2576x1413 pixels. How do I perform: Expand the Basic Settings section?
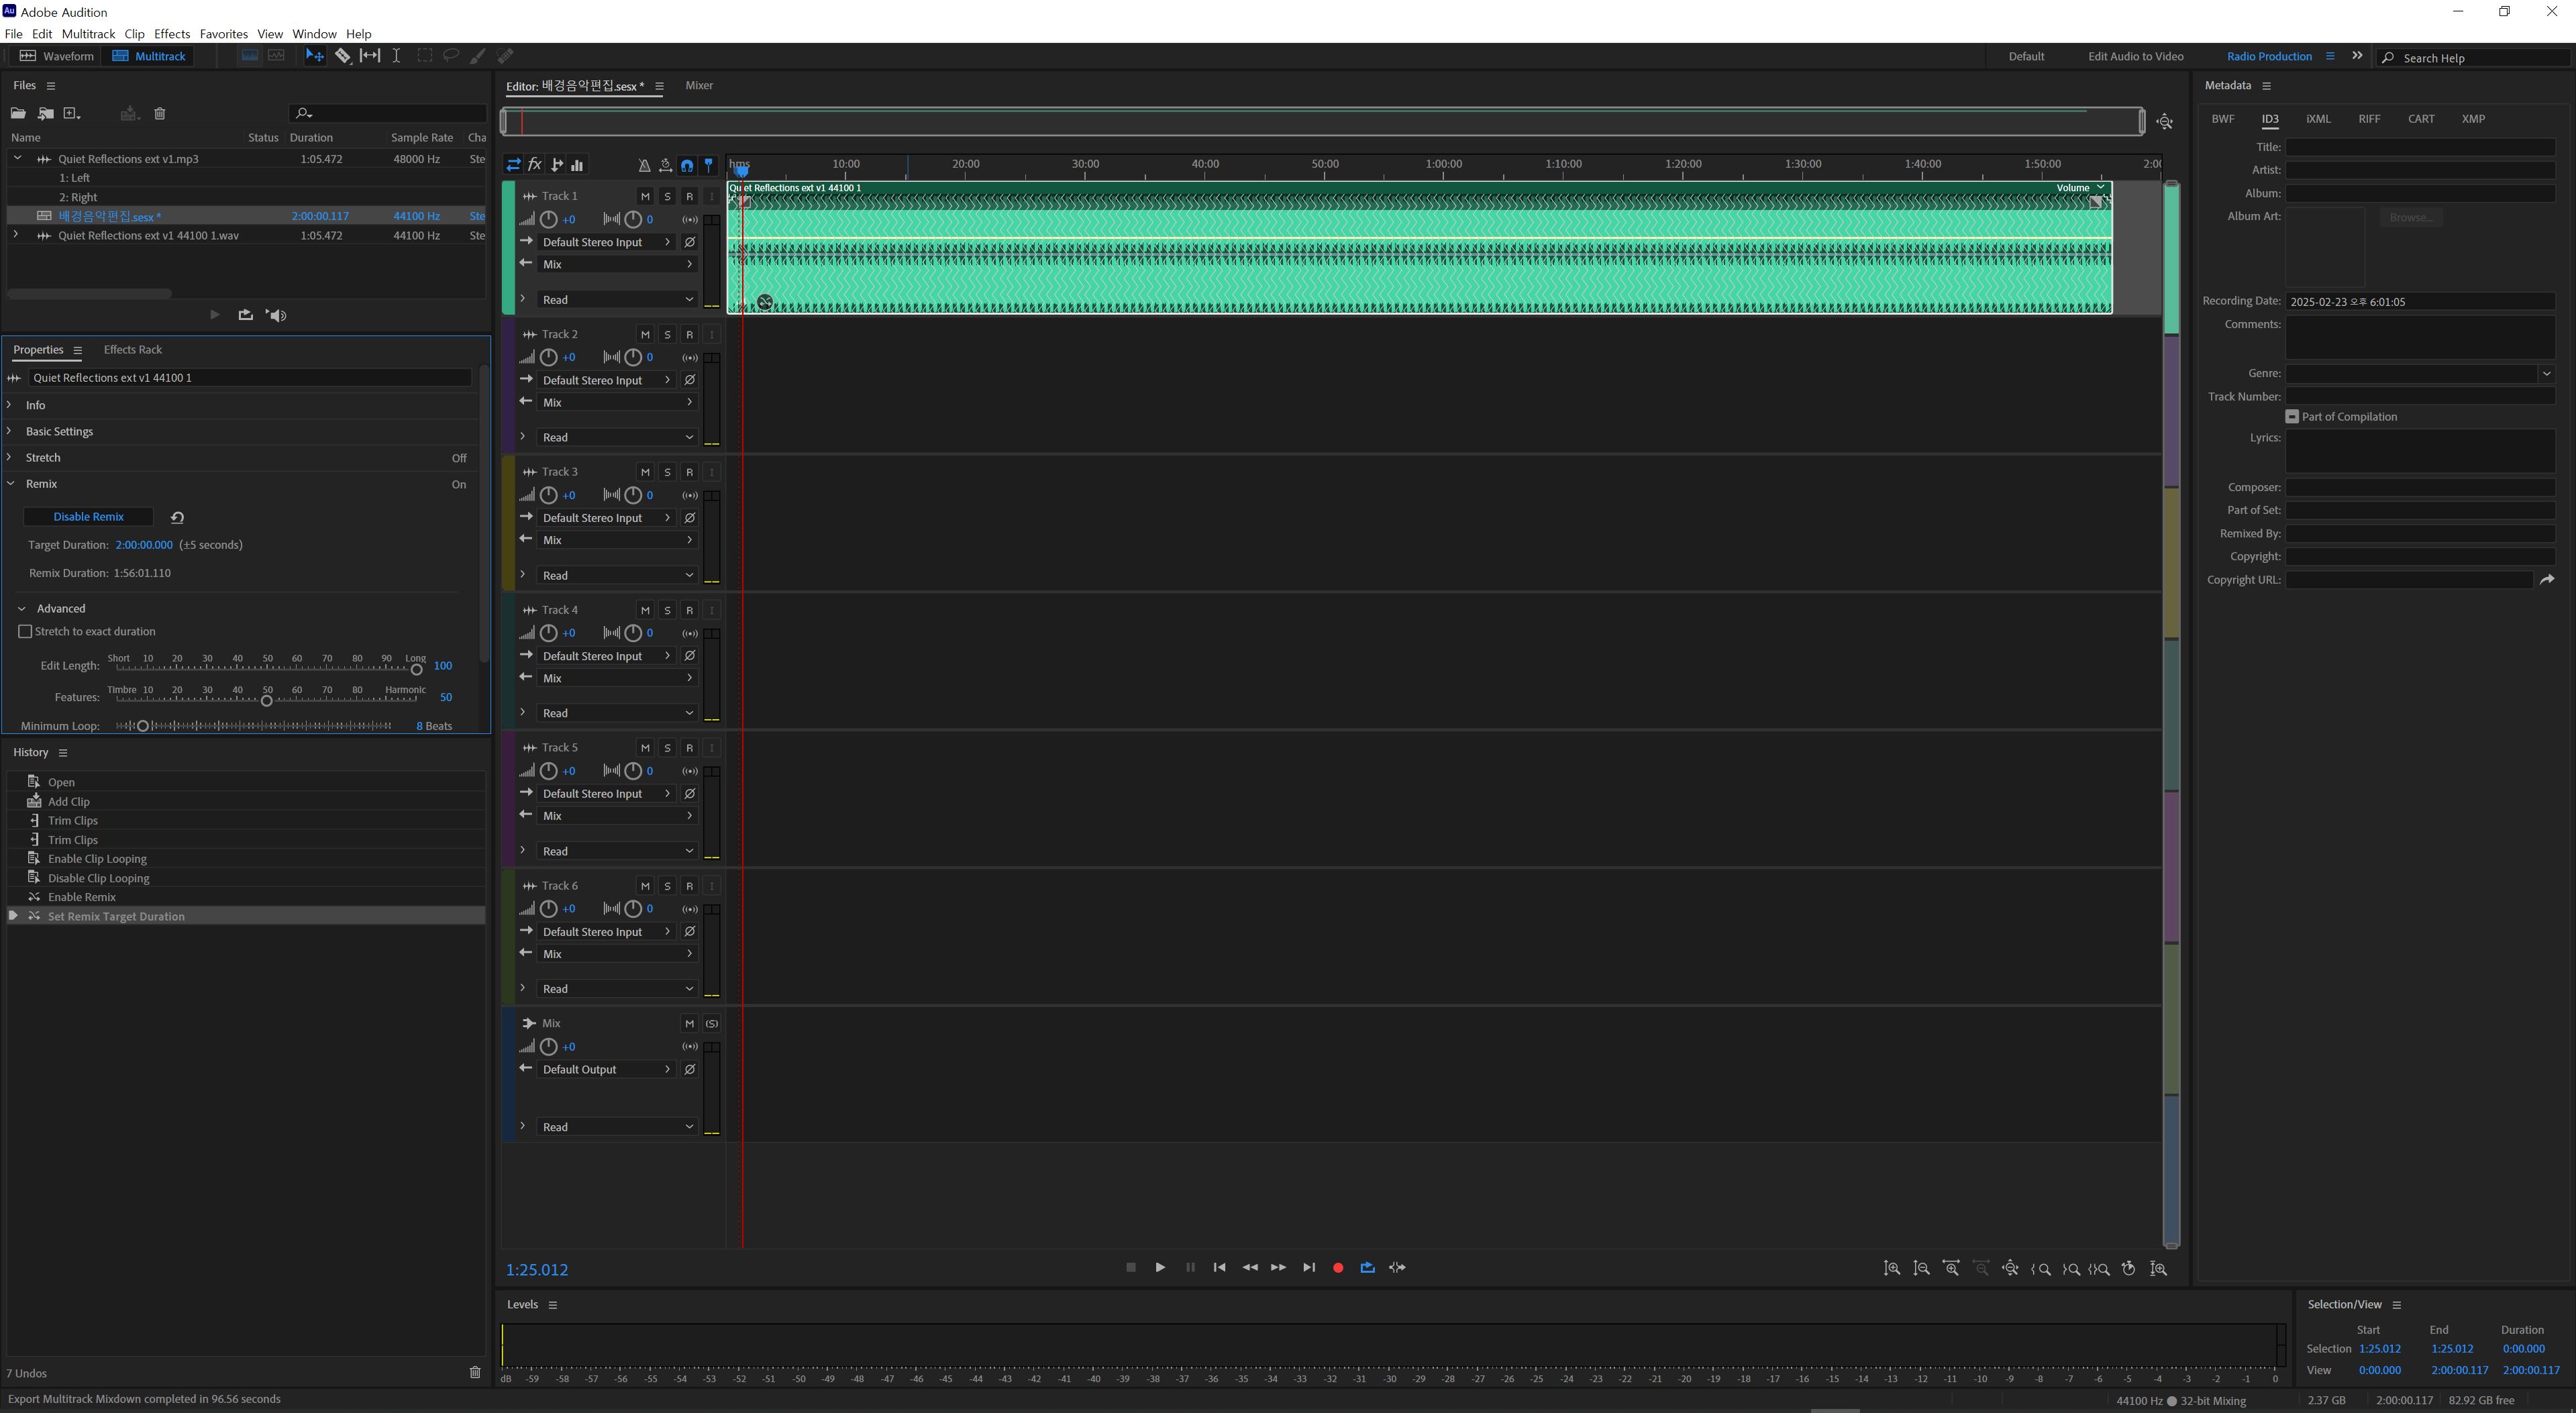pos(59,431)
